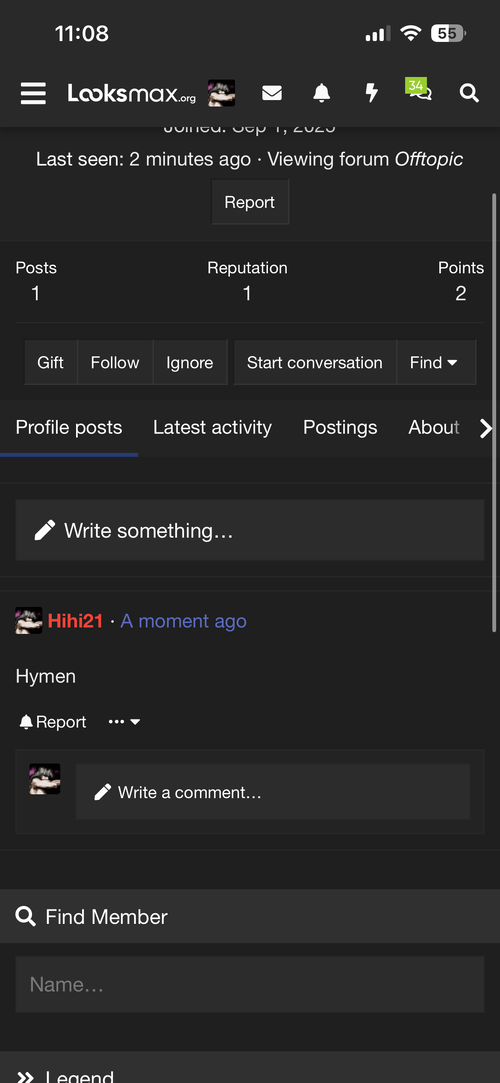
Task: Go to Looksmax.org home logo
Action: (x=131, y=93)
